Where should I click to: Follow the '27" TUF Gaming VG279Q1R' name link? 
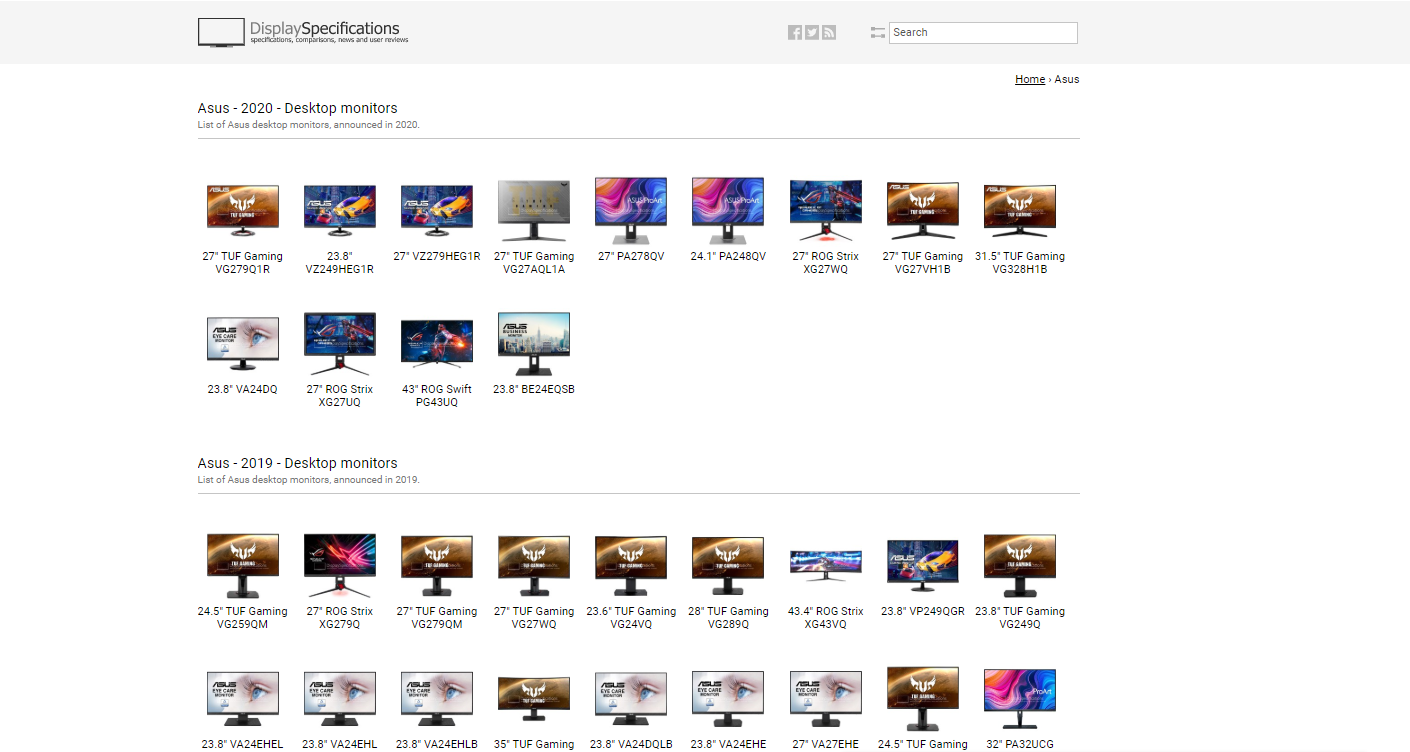point(243,263)
